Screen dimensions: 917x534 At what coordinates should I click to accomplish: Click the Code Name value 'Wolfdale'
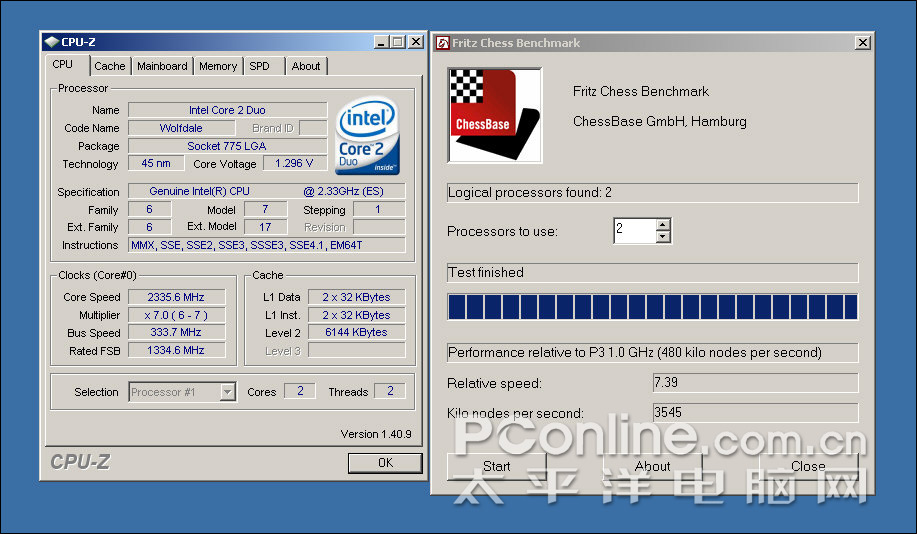tap(181, 128)
